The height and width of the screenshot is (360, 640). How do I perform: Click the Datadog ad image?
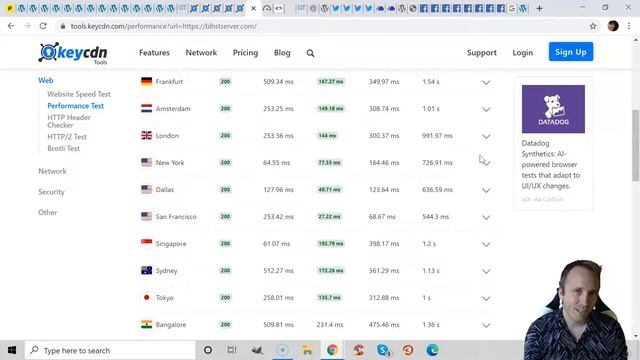[x=553, y=109]
